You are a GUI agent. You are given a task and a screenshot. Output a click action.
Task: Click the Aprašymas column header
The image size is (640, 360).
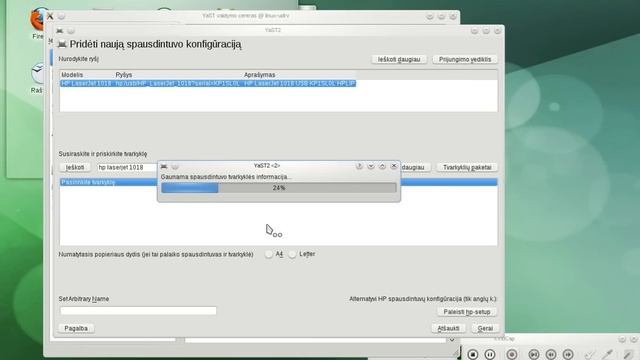260,75
